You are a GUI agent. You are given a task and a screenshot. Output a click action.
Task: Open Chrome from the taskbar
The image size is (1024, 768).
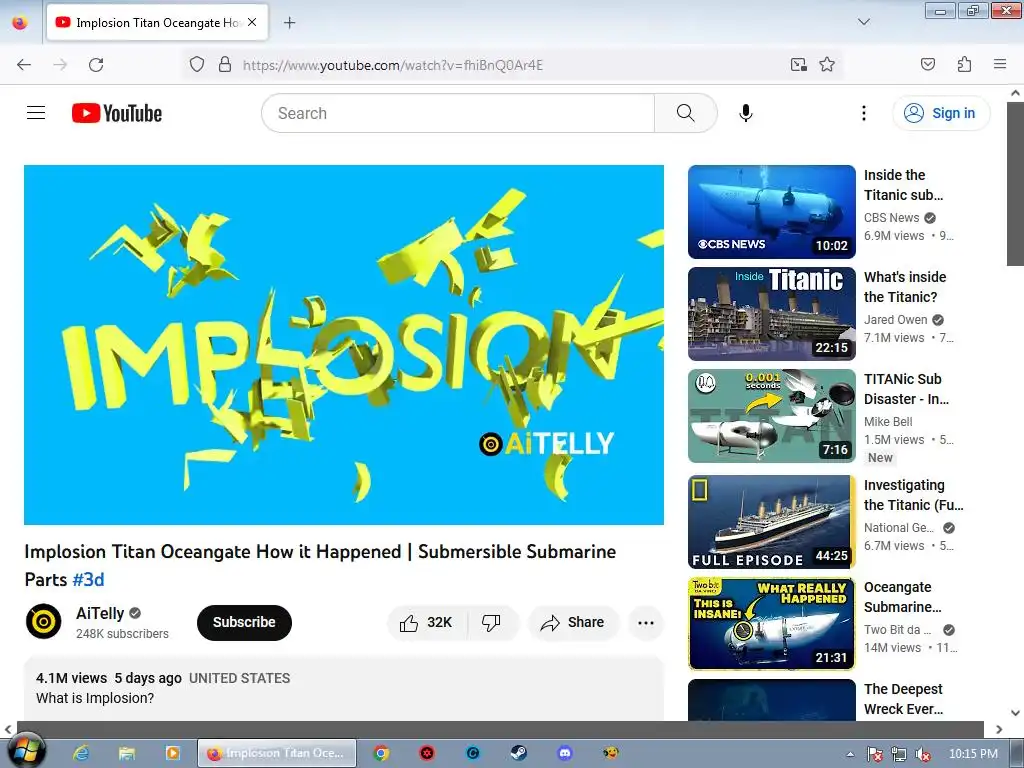point(381,753)
